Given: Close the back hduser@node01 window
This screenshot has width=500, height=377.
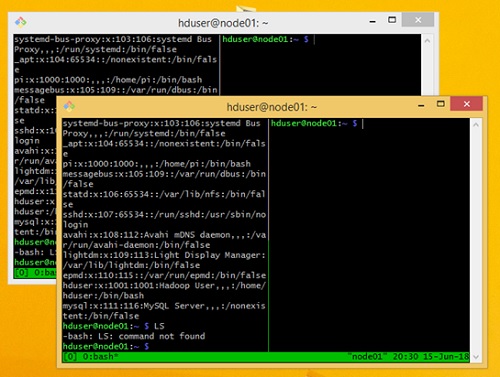Looking at the screenshot, I should [x=418, y=20].
